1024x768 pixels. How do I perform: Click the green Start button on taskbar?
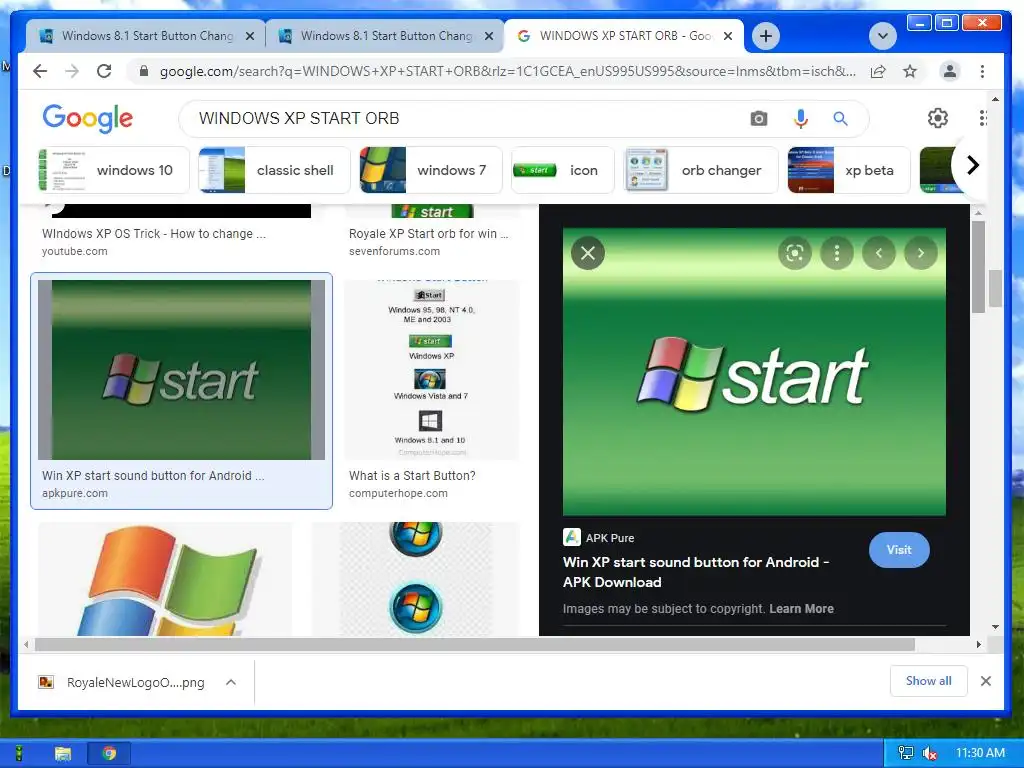(x=19, y=754)
